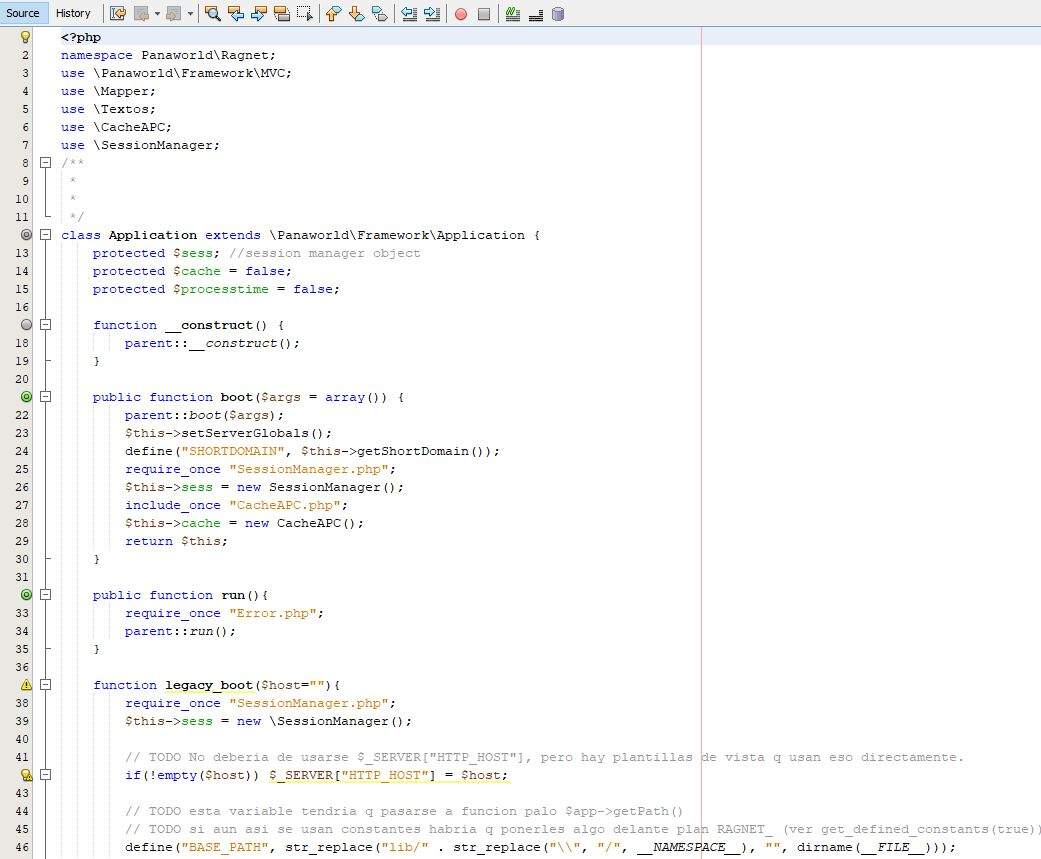Click '__NAMESPACE__' constant on line 46

688,847
